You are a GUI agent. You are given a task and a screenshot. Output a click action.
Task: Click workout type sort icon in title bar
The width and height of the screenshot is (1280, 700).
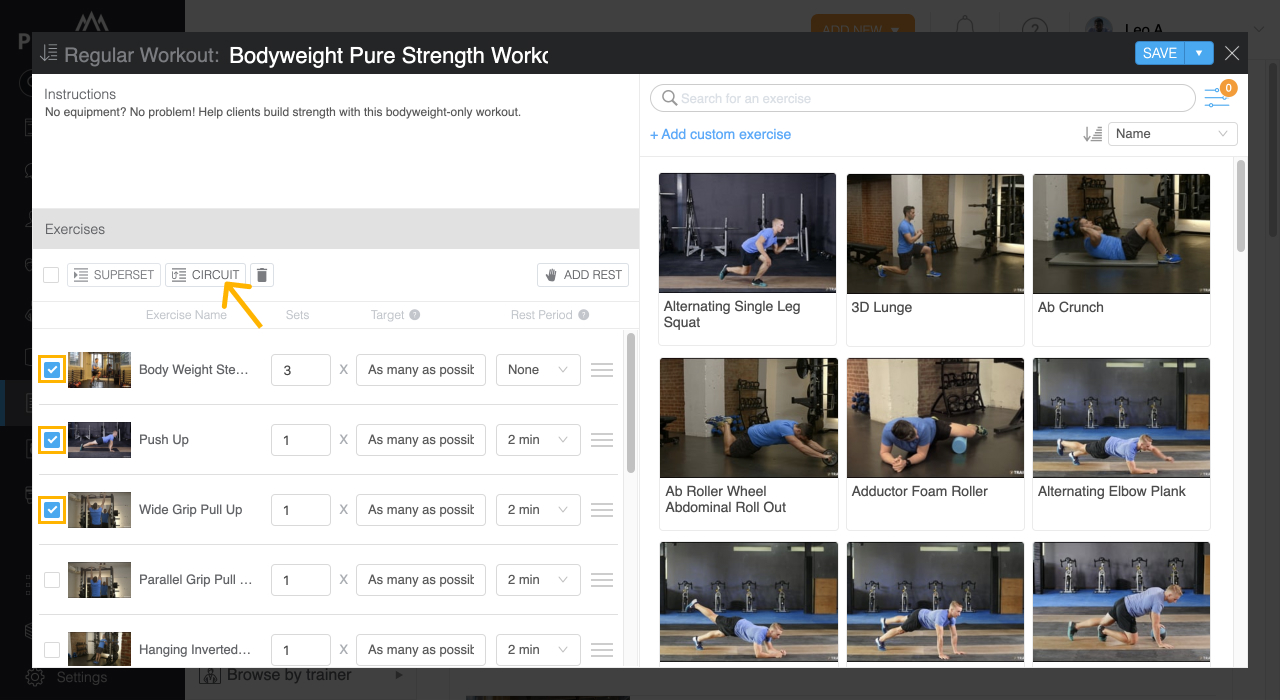click(x=49, y=54)
